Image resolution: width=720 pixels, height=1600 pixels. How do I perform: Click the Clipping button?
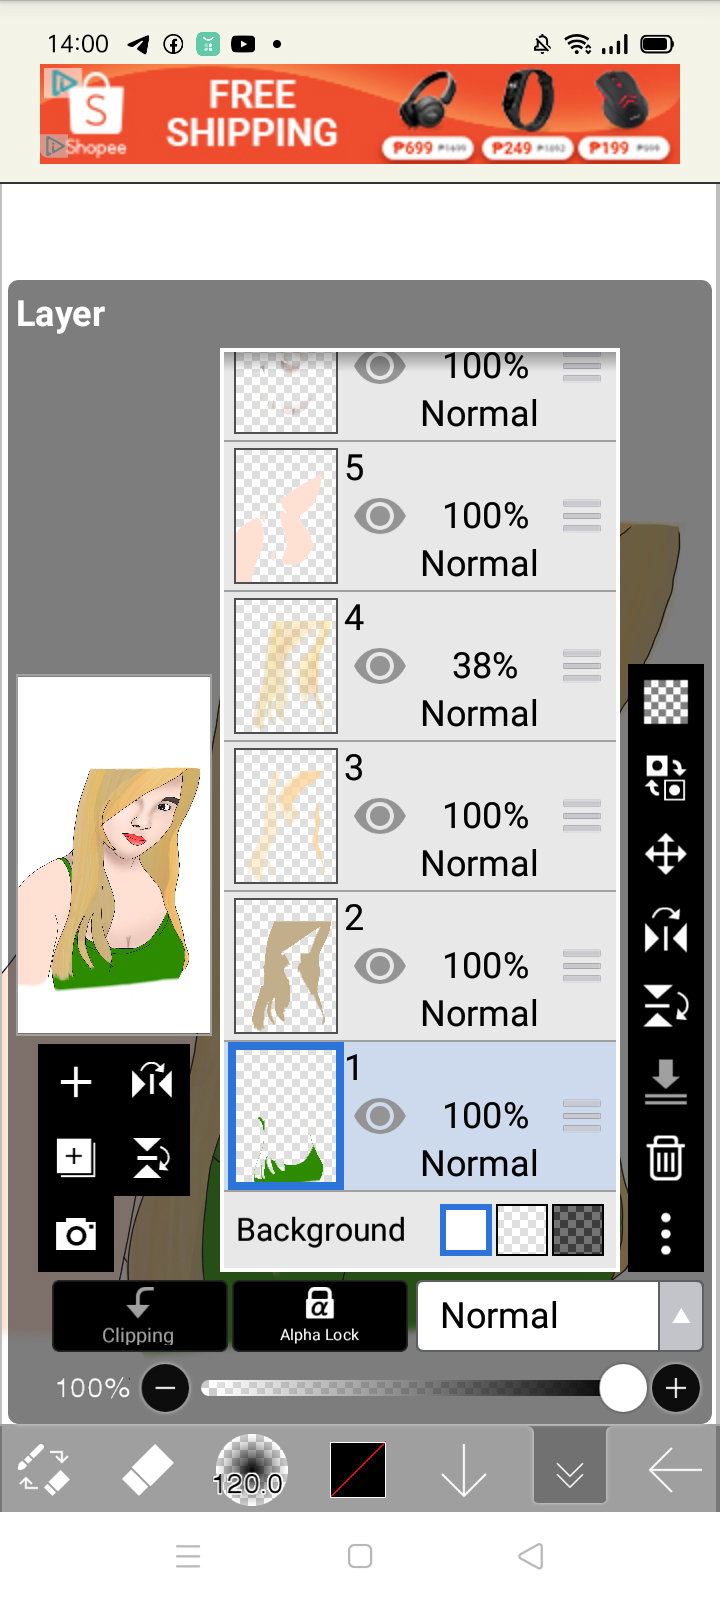[x=139, y=1316]
